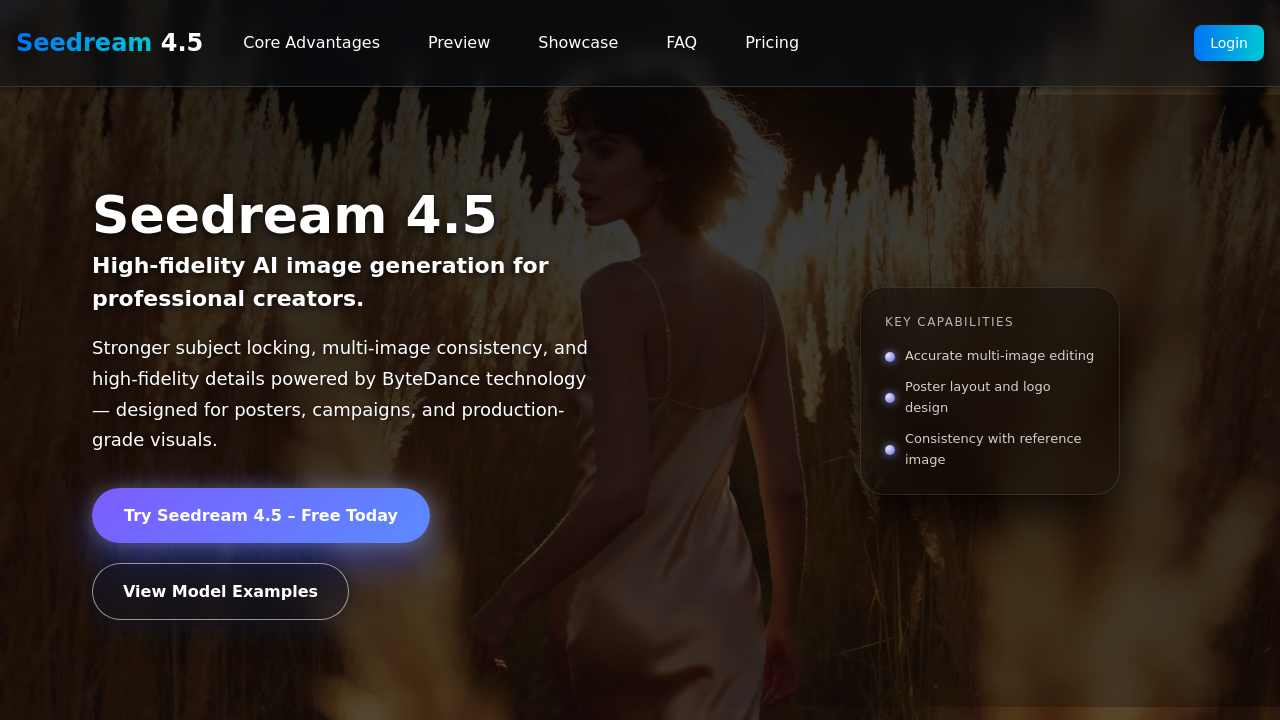1280x720 pixels.
Task: Open the FAQ navigation item
Action: pyautogui.click(x=681, y=42)
